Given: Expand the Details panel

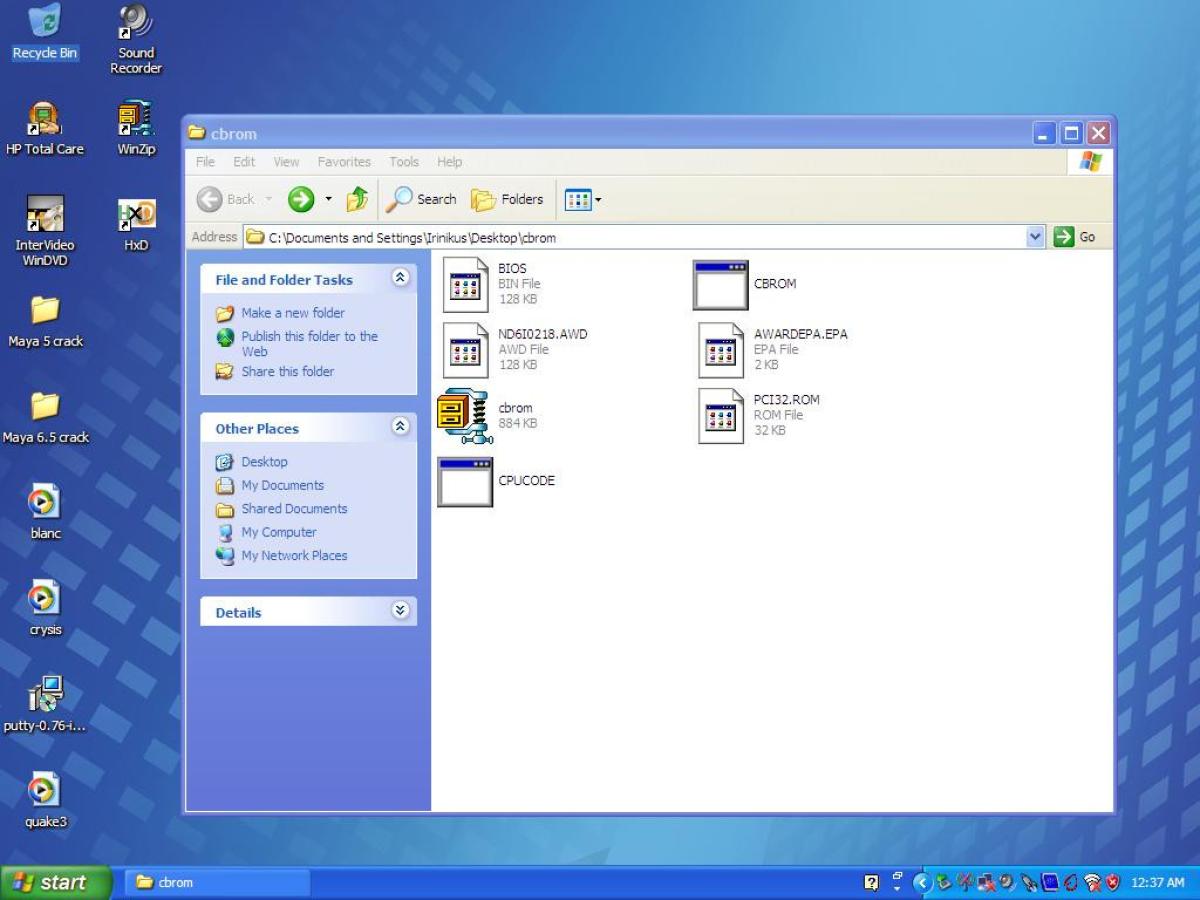Looking at the screenshot, I should tap(400, 611).
